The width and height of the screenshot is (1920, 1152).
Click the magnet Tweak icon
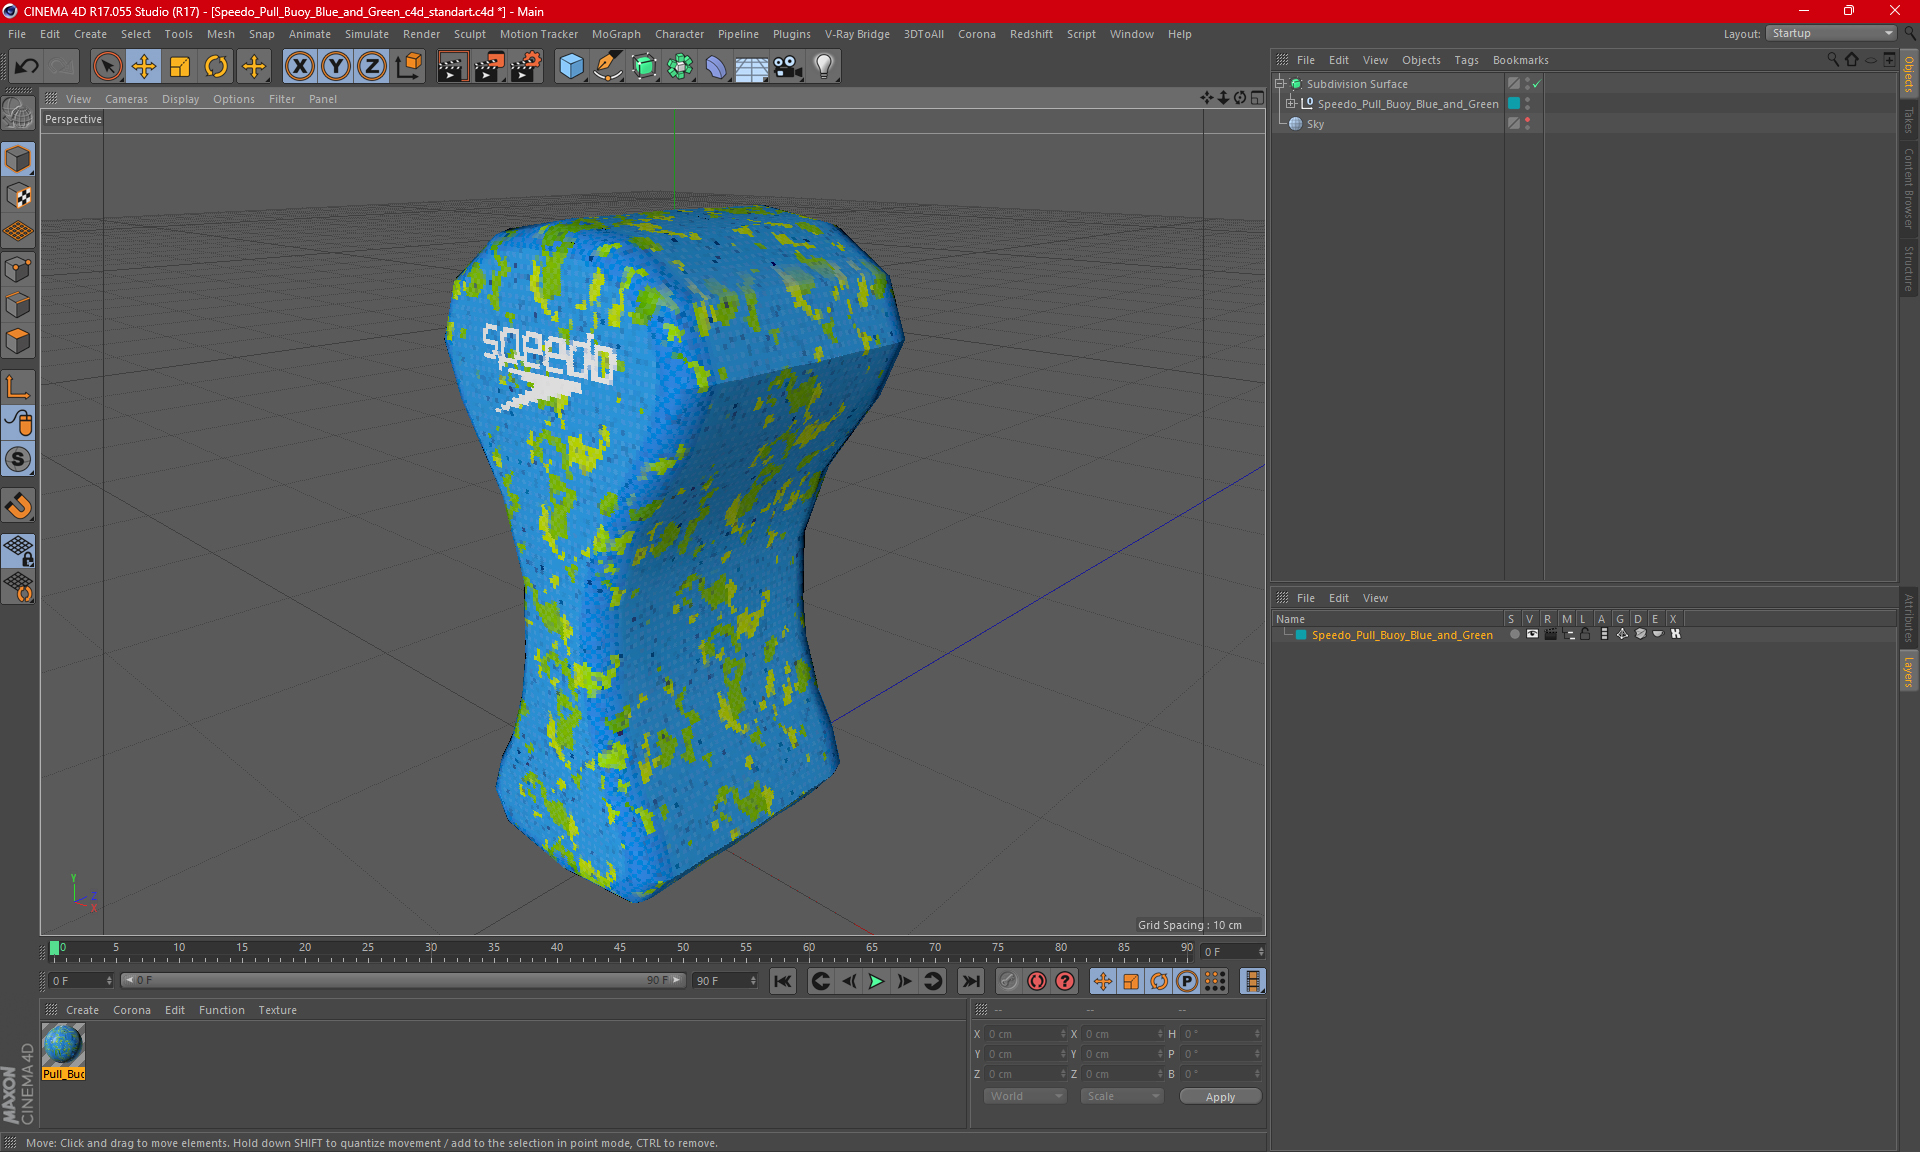point(18,505)
